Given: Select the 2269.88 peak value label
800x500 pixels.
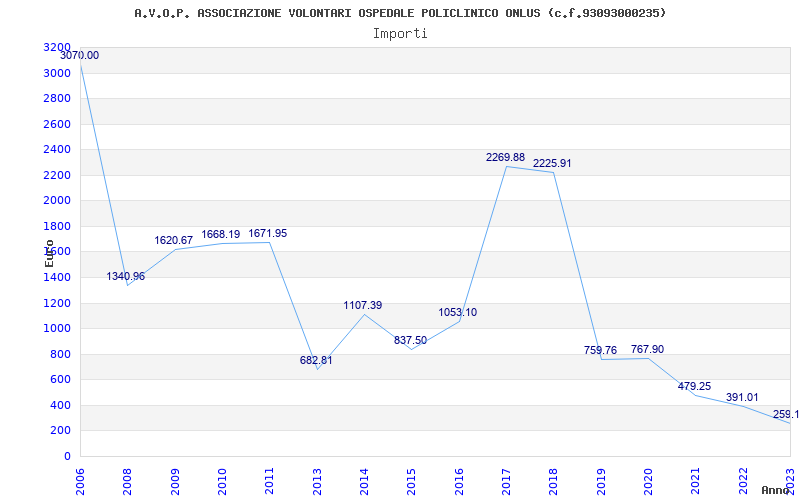Looking at the screenshot, I should coord(505,158).
